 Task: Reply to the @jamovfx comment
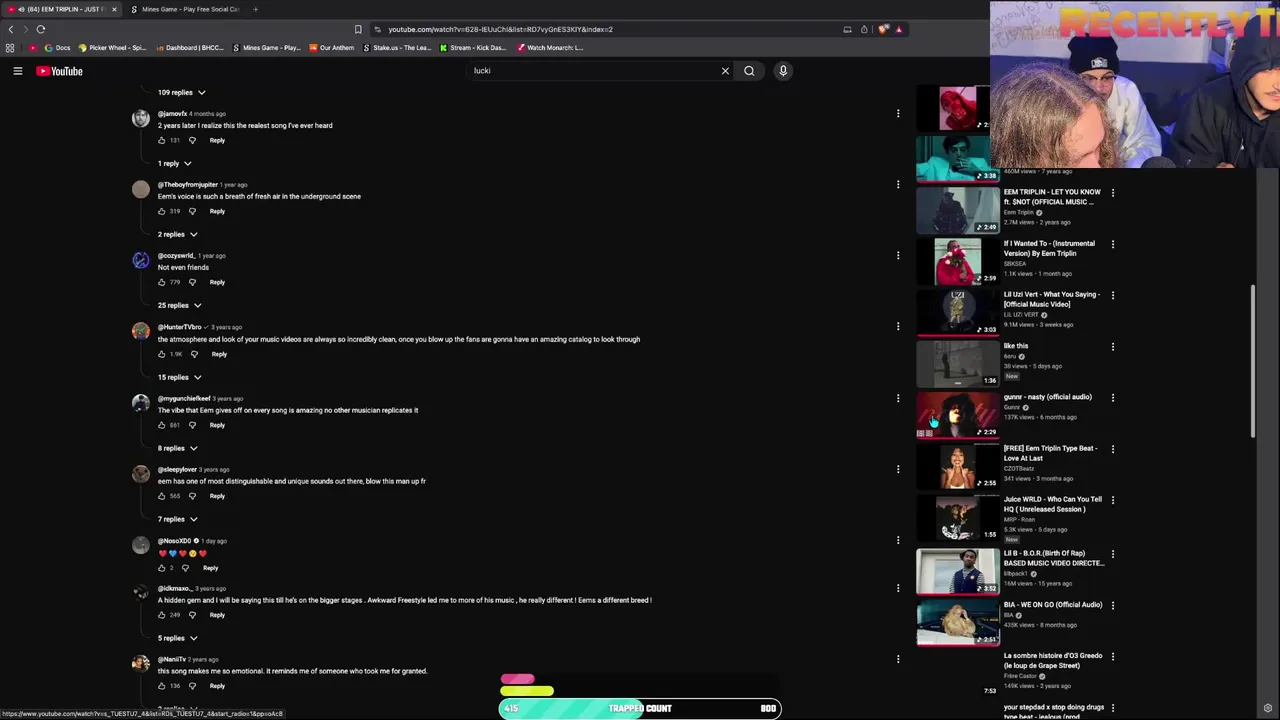[x=217, y=140]
